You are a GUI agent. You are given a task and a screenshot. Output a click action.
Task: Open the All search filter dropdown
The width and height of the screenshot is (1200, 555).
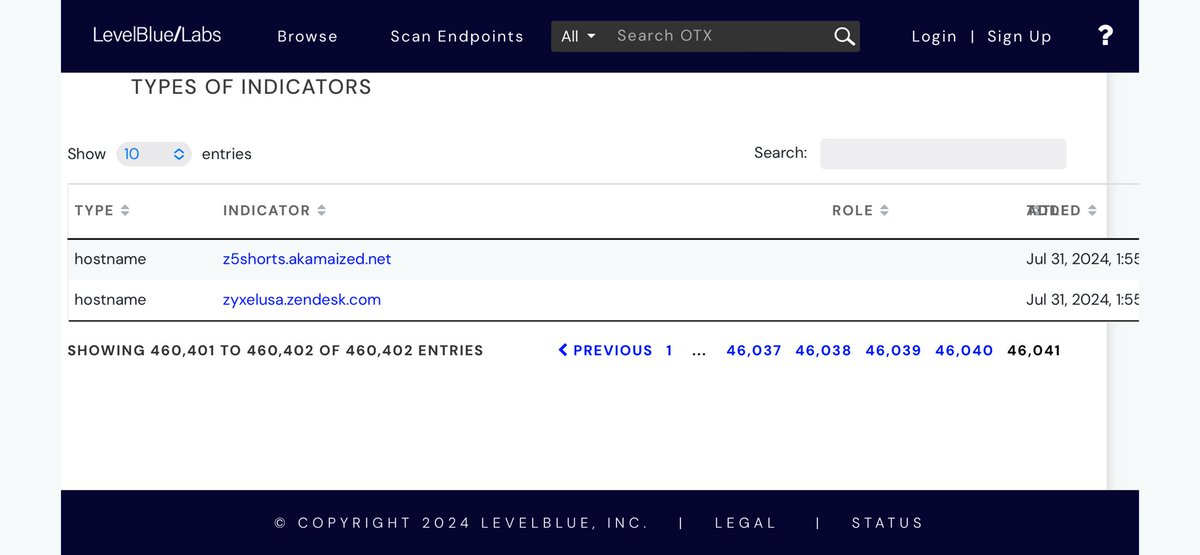coord(578,36)
